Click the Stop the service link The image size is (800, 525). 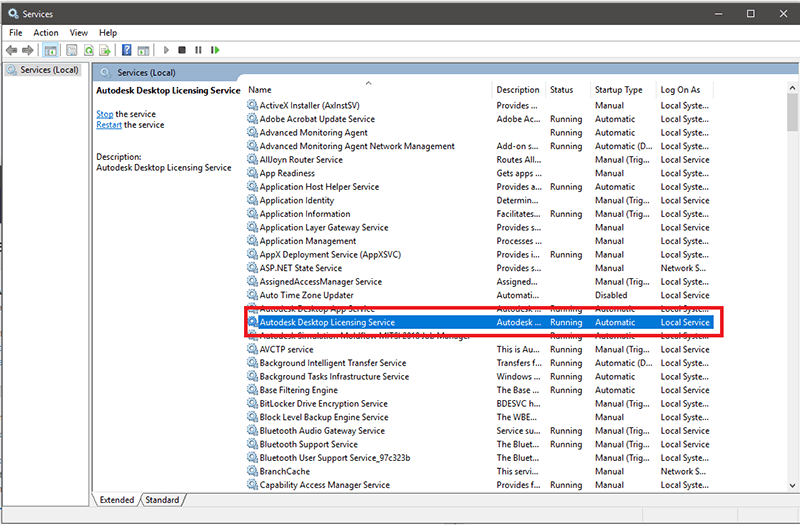pyautogui.click(x=105, y=114)
